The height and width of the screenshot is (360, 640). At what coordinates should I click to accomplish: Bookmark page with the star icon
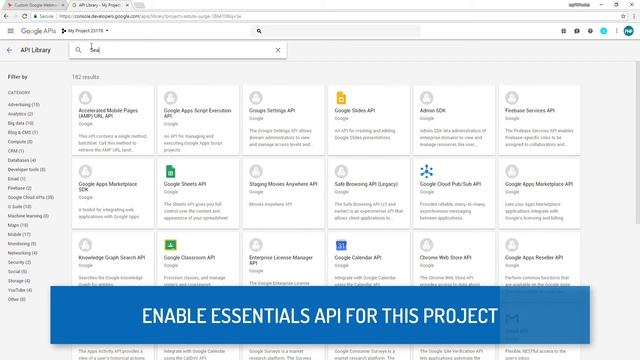pyautogui.click(x=623, y=16)
